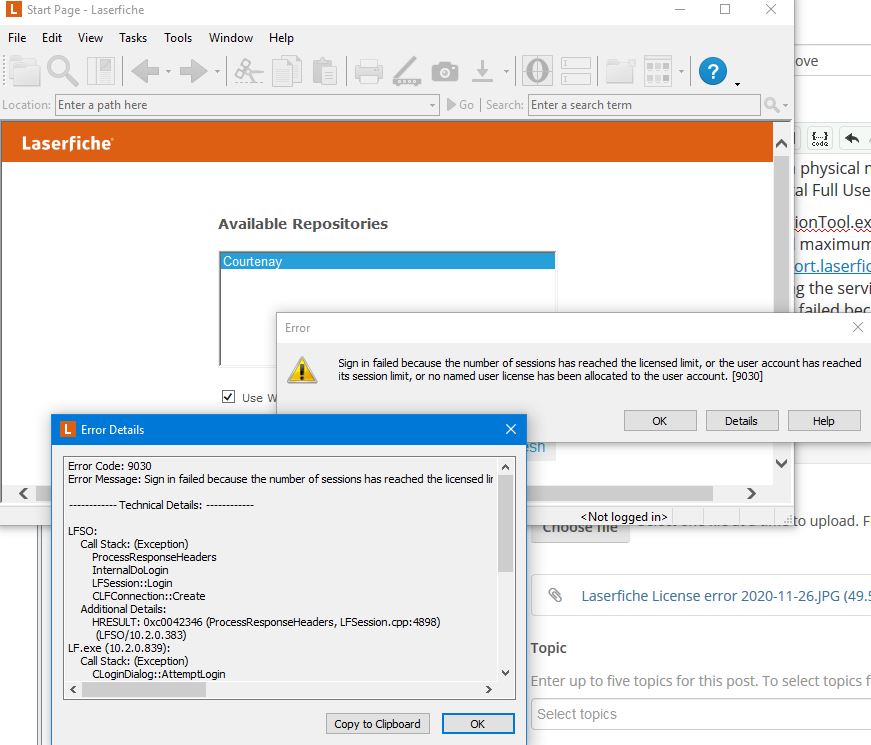871x745 pixels.
Task: Click the Paste clipboard toolbar icon
Action: click(324, 71)
